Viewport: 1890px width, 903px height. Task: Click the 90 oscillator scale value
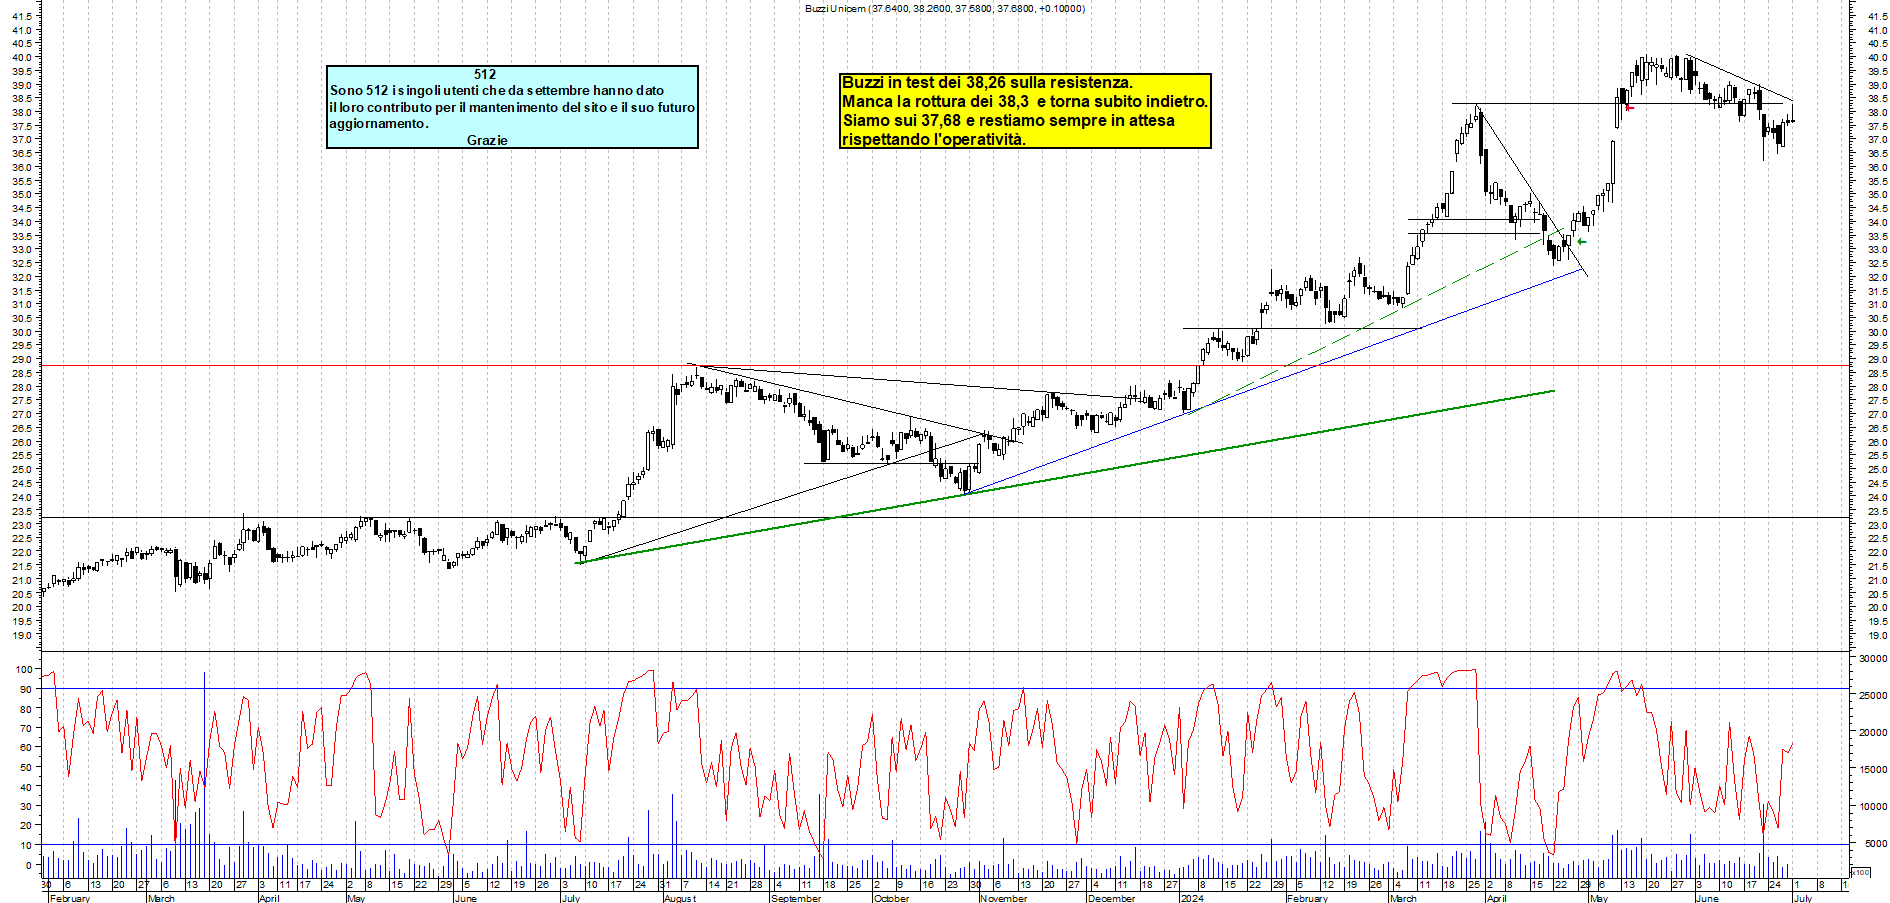click(26, 689)
